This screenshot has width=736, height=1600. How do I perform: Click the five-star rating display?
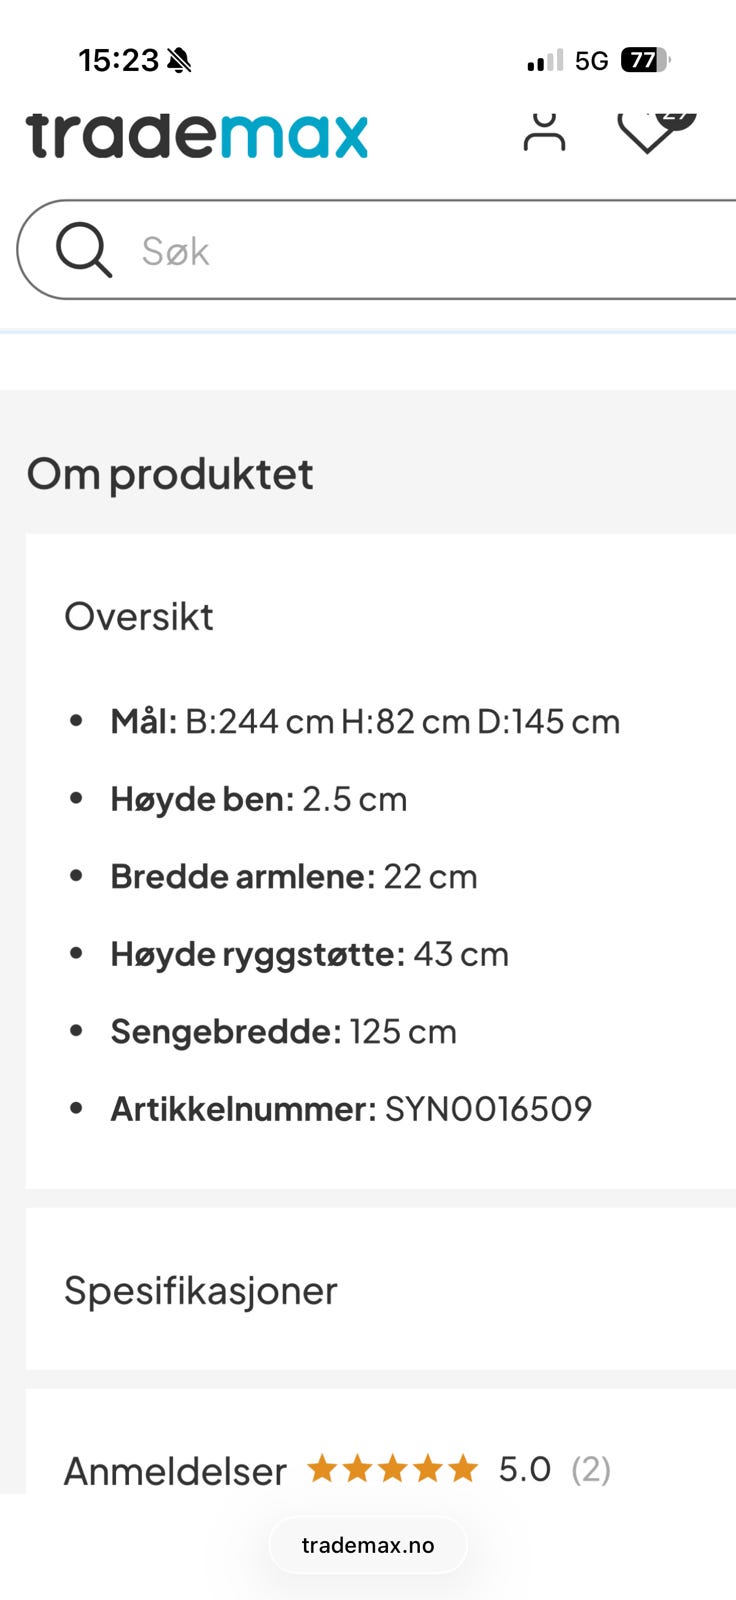[392, 1468]
